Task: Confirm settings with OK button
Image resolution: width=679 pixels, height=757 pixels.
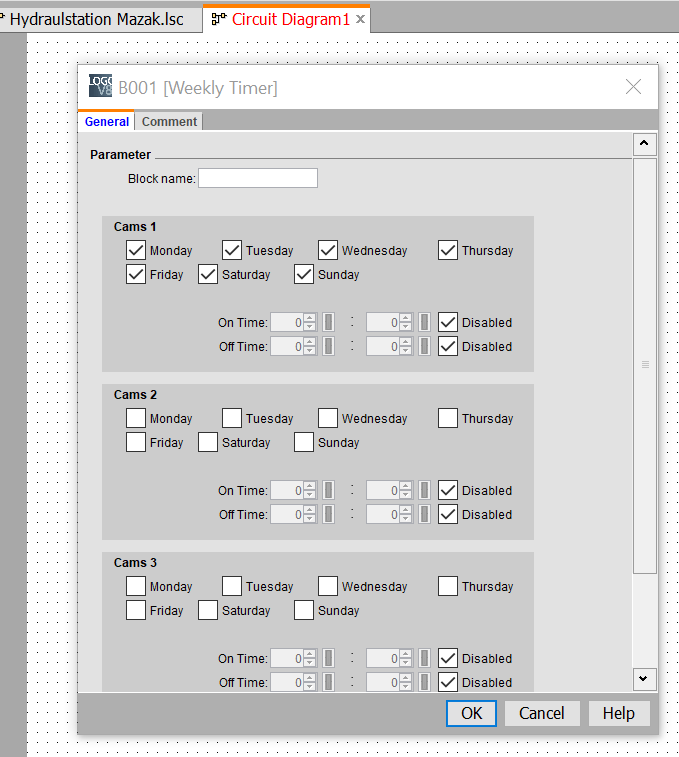Action: coord(471,714)
